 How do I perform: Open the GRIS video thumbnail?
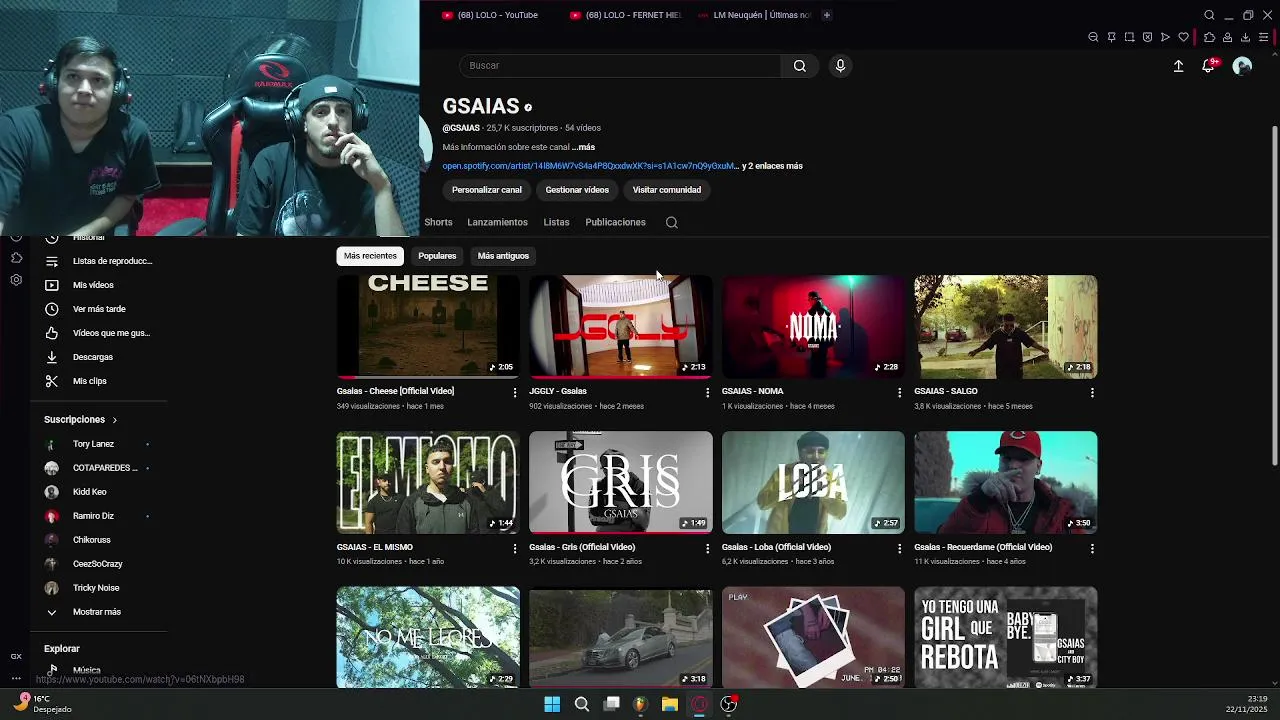click(x=621, y=483)
